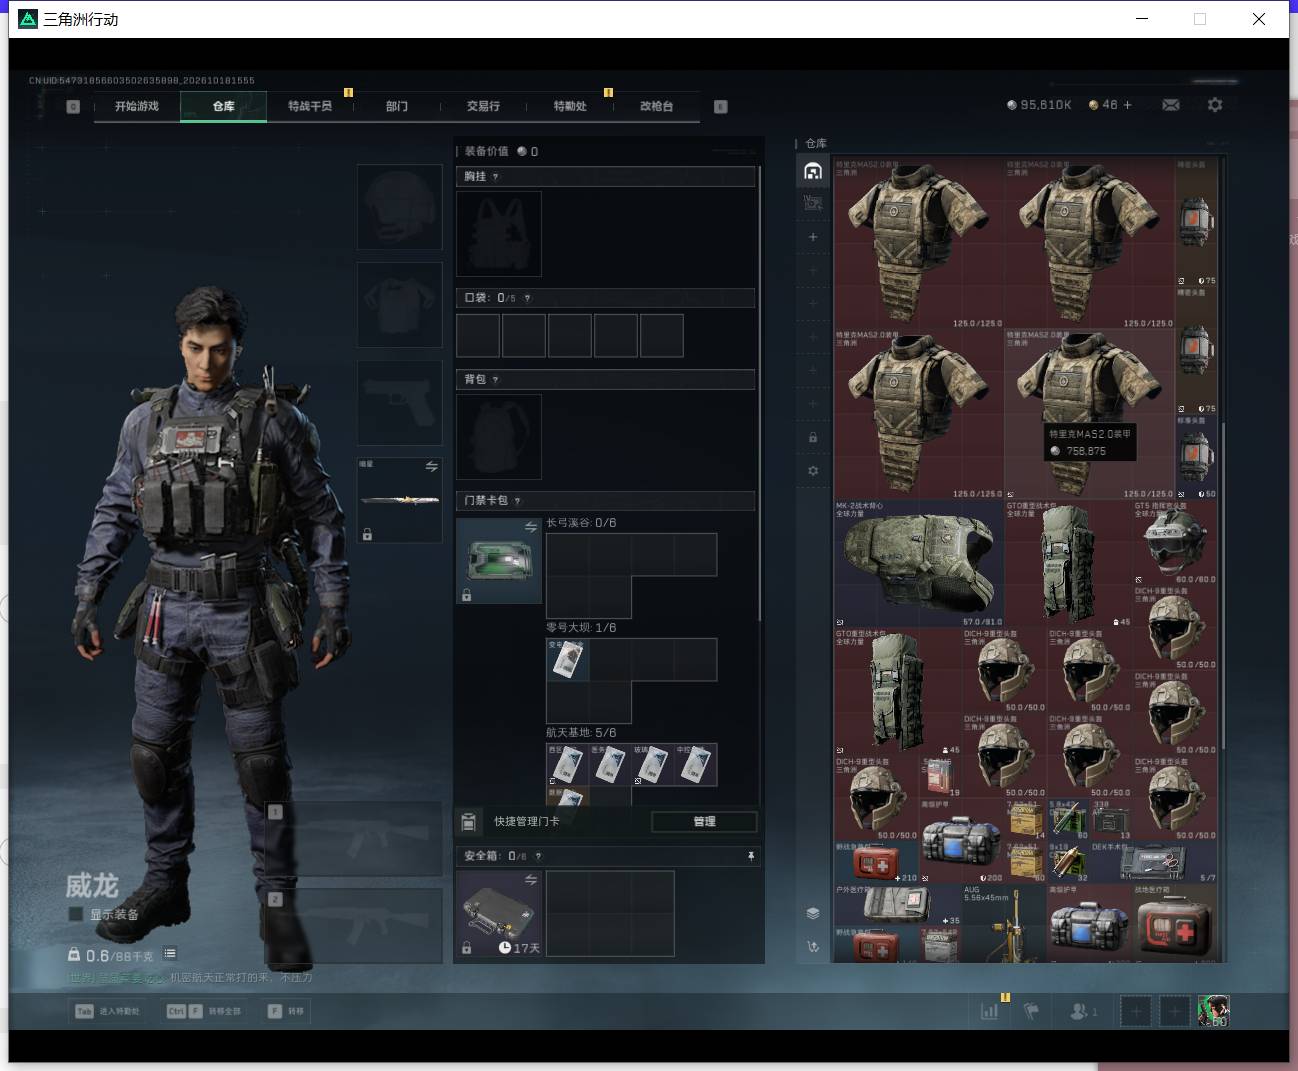Open the friends list icon
Screen dimensions: 1298x1071
tap(1083, 1011)
